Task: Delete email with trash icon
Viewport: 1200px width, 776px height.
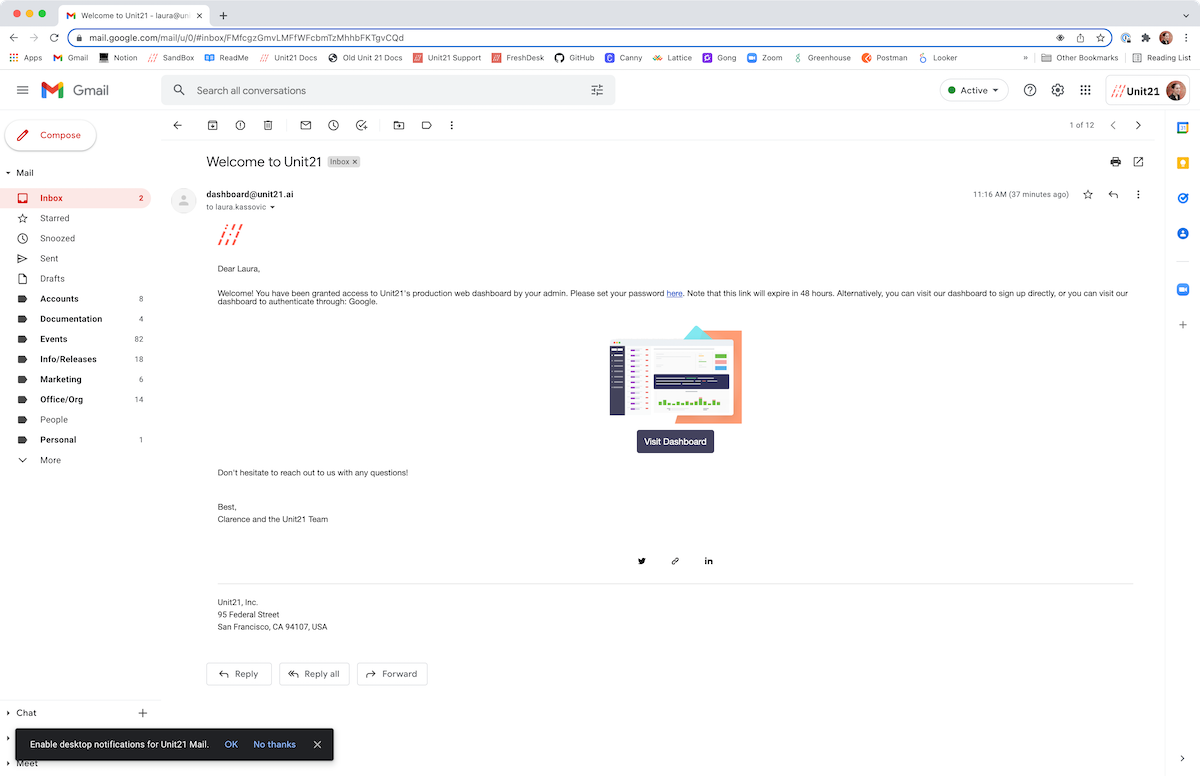Action: pyautogui.click(x=268, y=125)
